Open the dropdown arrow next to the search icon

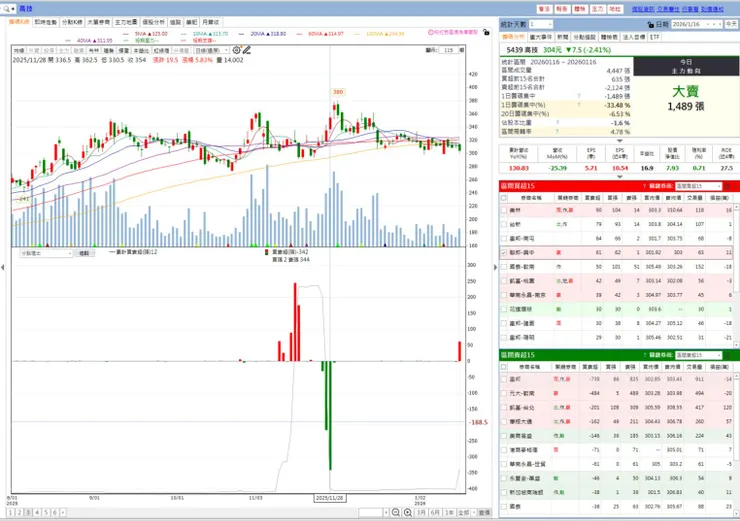[13, 8]
